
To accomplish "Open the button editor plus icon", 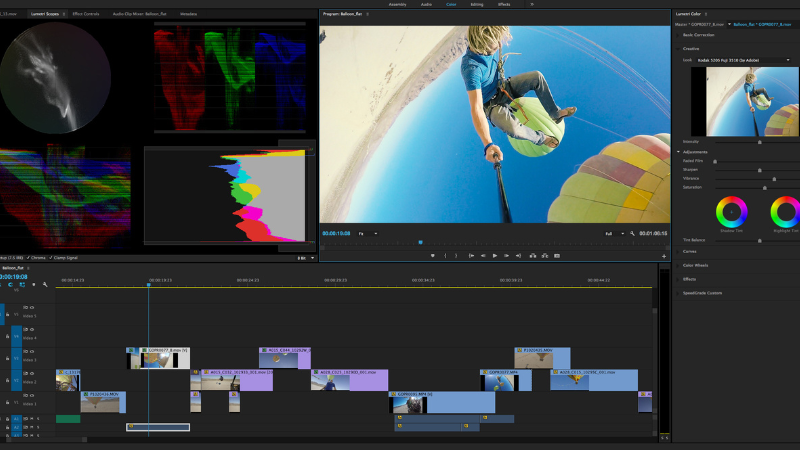I will click(x=663, y=256).
